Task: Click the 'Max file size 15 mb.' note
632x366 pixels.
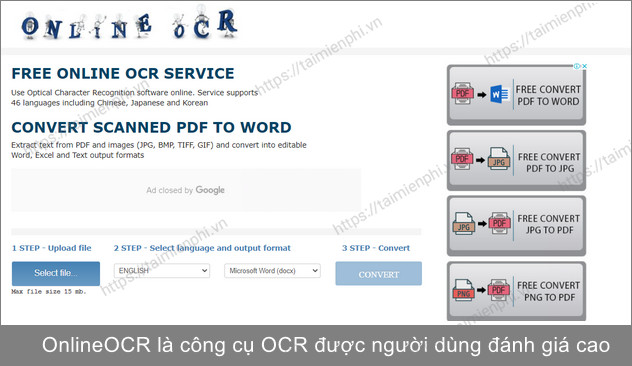Action: [x=49, y=291]
